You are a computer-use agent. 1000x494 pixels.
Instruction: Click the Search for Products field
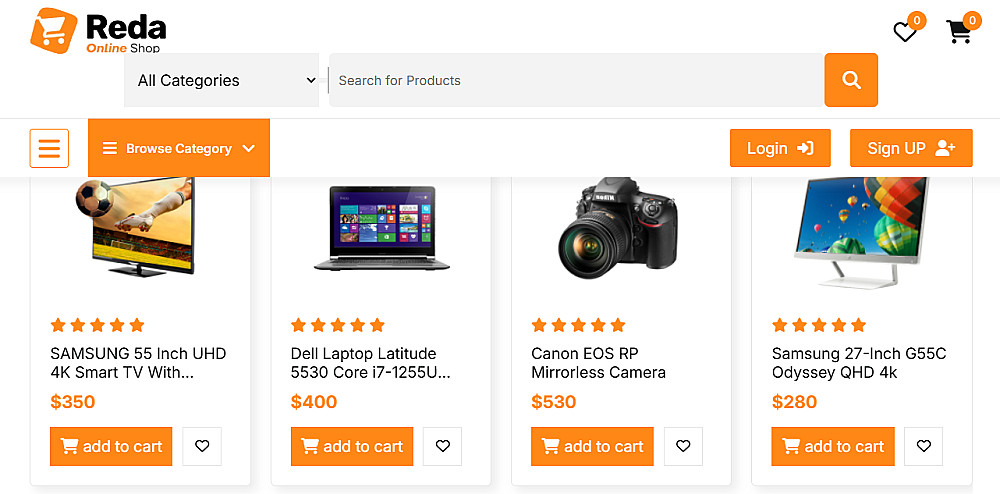click(x=576, y=80)
